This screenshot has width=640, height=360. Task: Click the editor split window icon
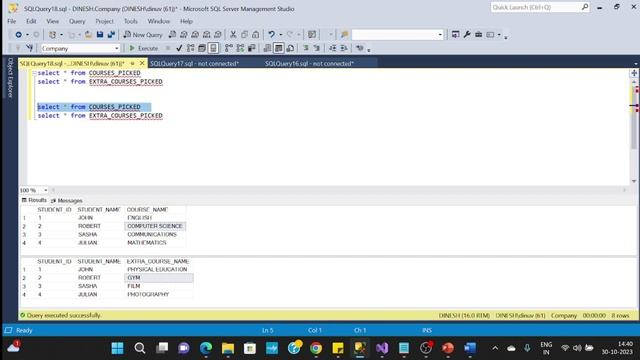point(634,73)
